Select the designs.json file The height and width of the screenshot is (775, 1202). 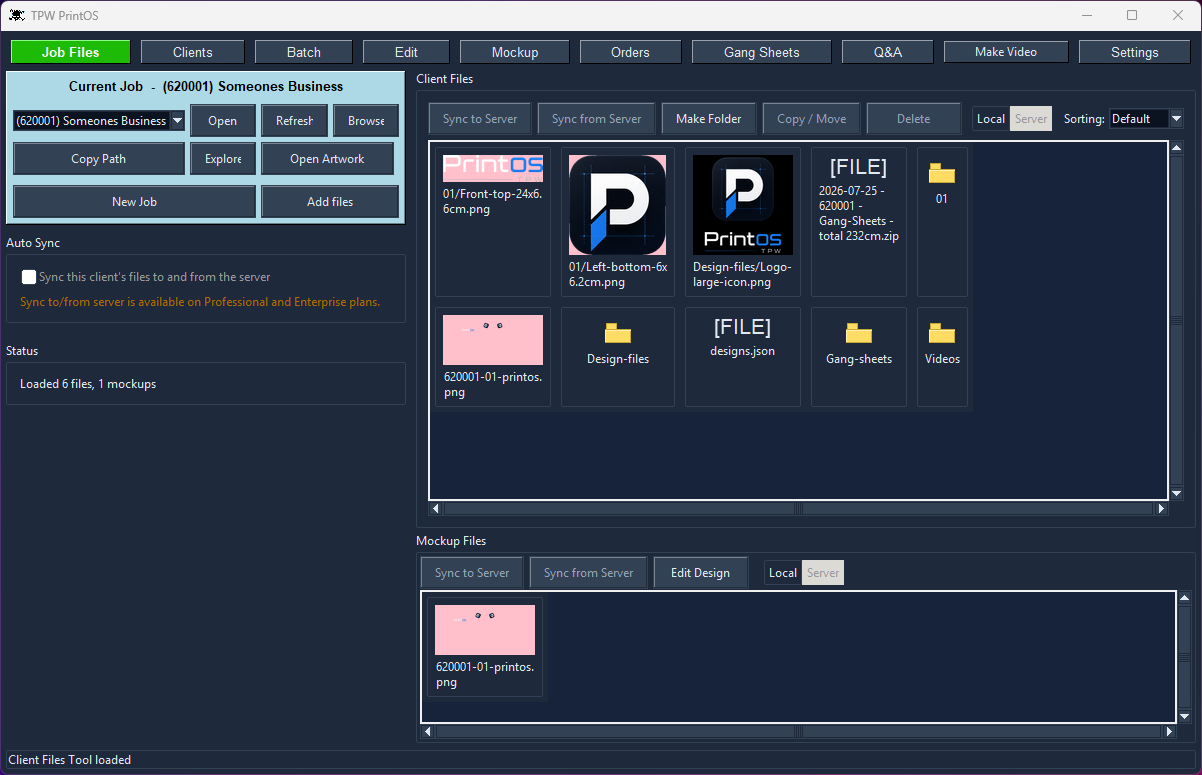click(743, 356)
